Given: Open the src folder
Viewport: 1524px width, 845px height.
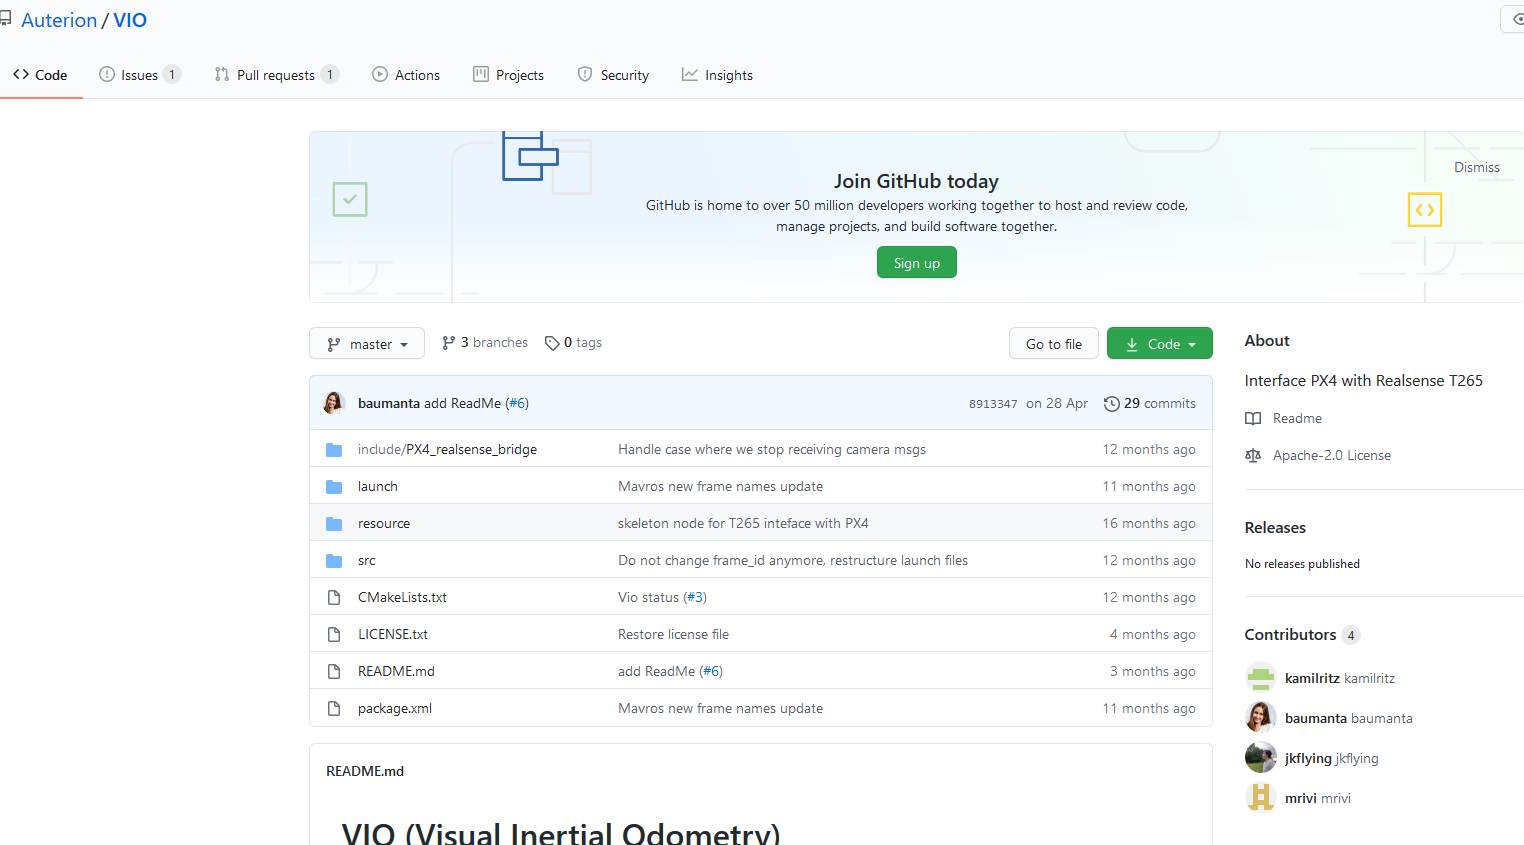Looking at the screenshot, I should coord(367,560).
